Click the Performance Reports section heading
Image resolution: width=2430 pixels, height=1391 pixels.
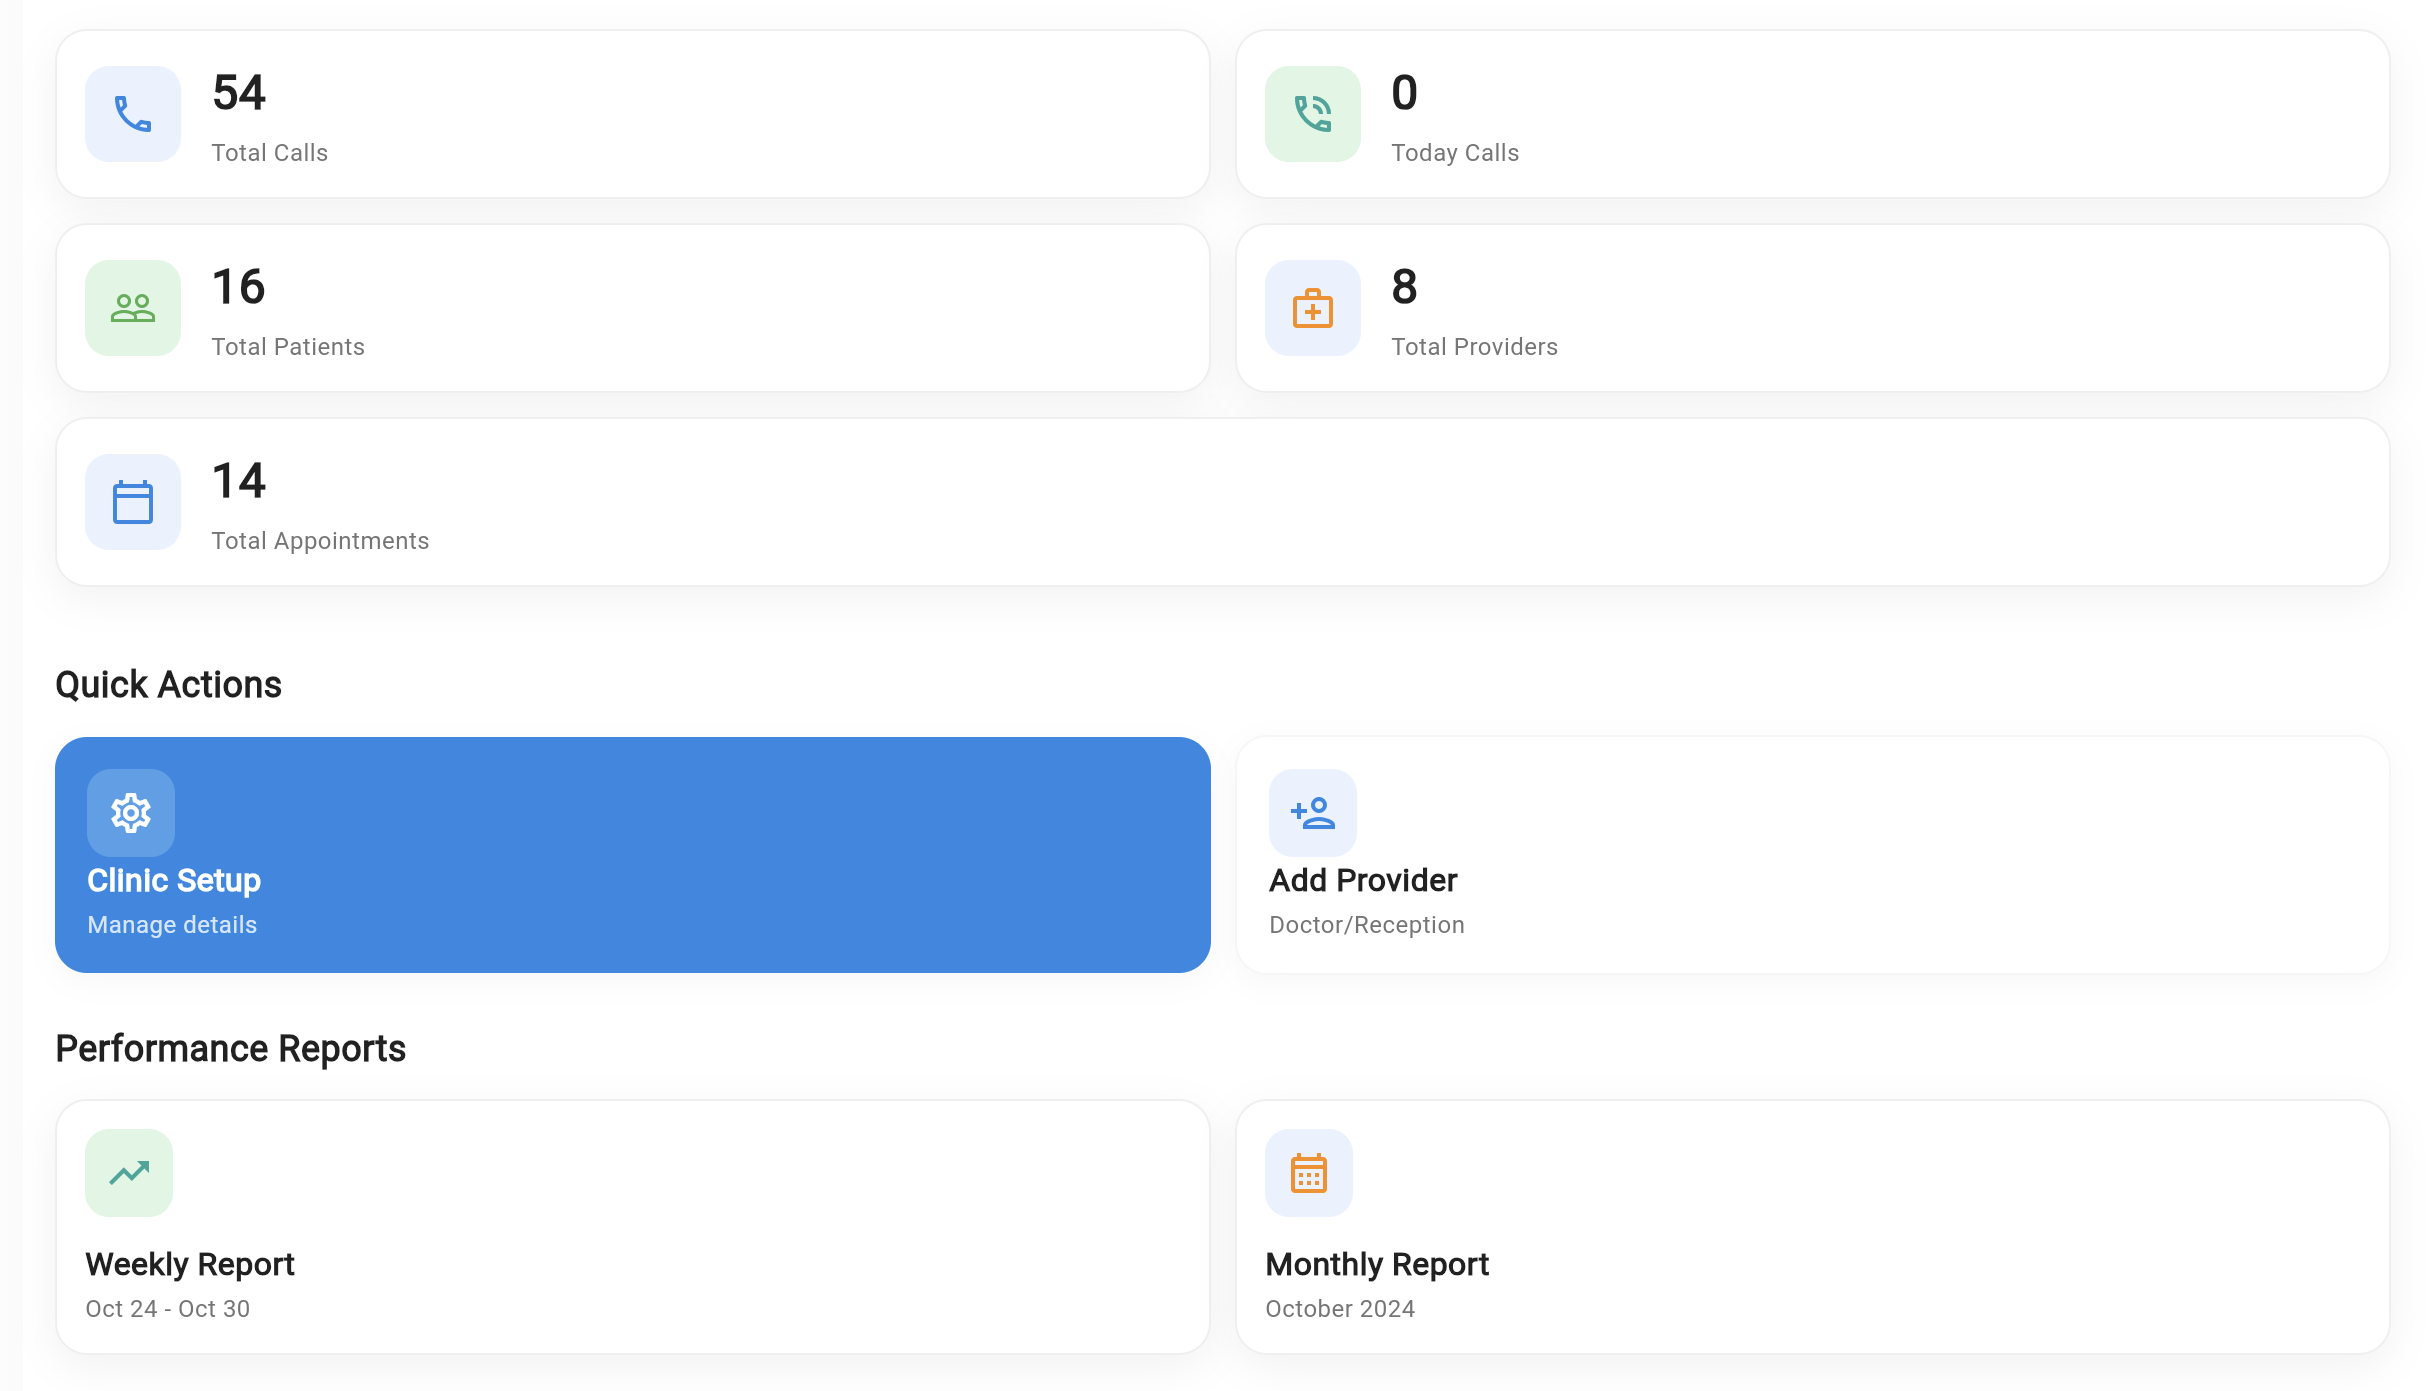point(231,1049)
